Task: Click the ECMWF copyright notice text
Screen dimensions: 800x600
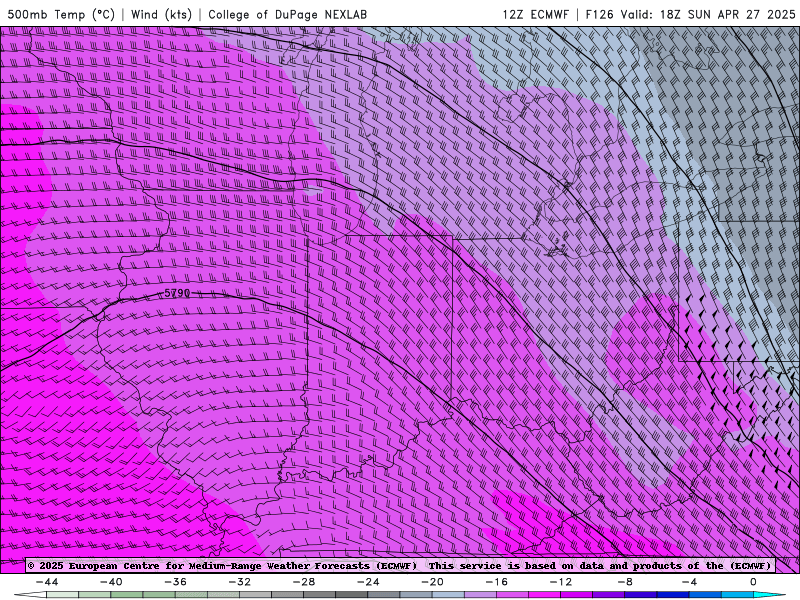Action: (399, 566)
